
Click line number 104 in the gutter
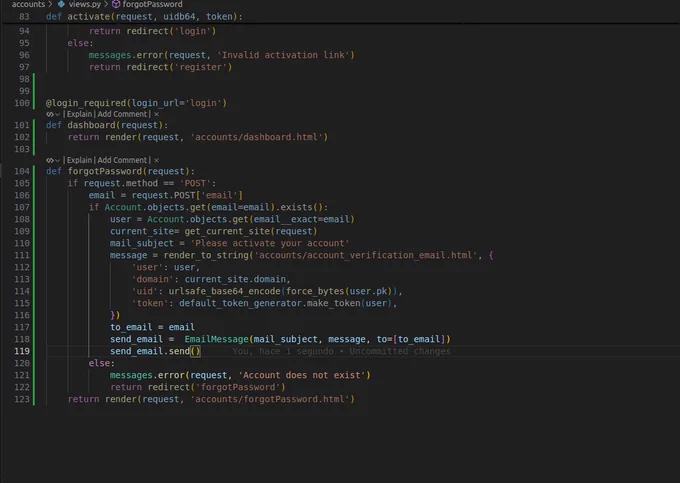click(22, 171)
